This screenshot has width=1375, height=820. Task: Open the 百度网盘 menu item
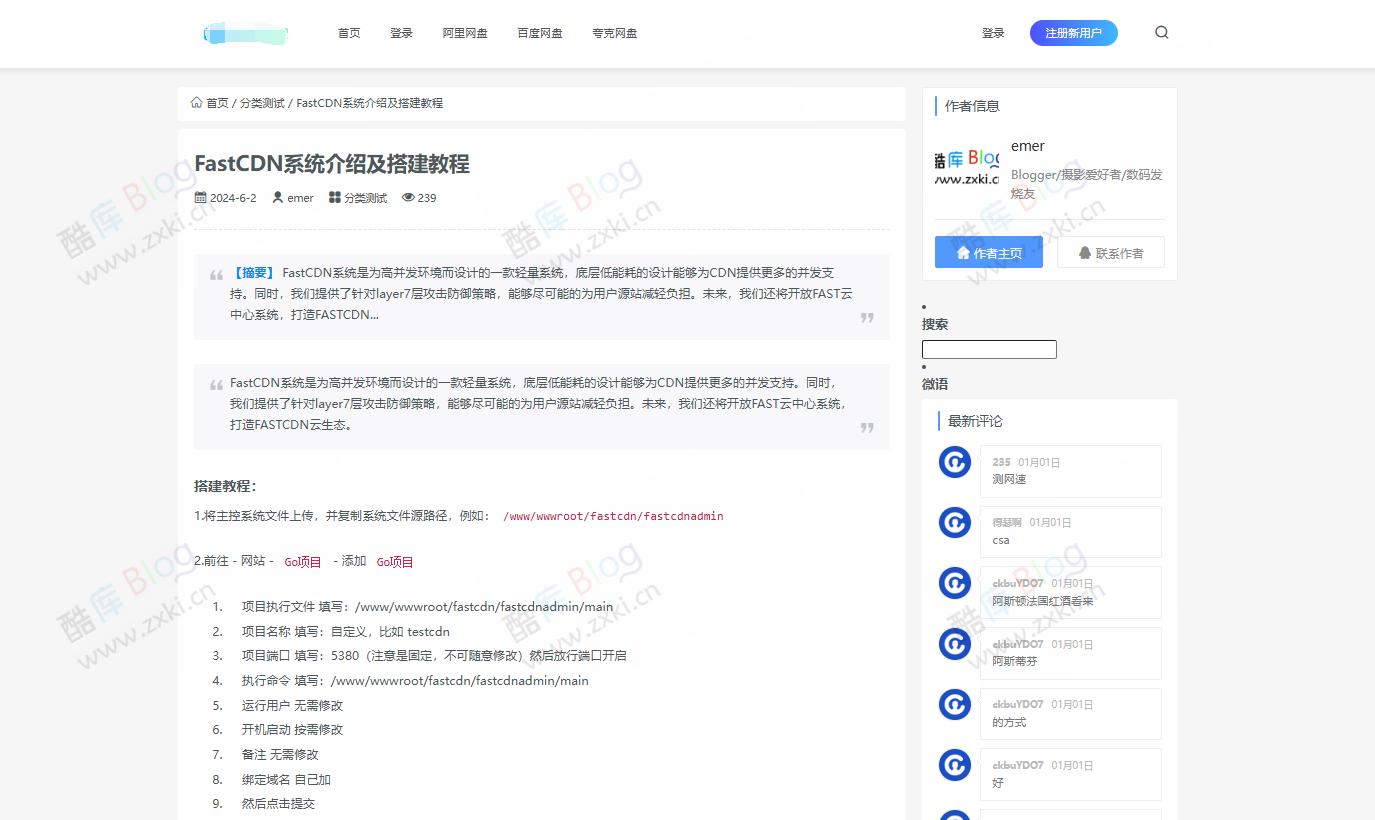[539, 32]
